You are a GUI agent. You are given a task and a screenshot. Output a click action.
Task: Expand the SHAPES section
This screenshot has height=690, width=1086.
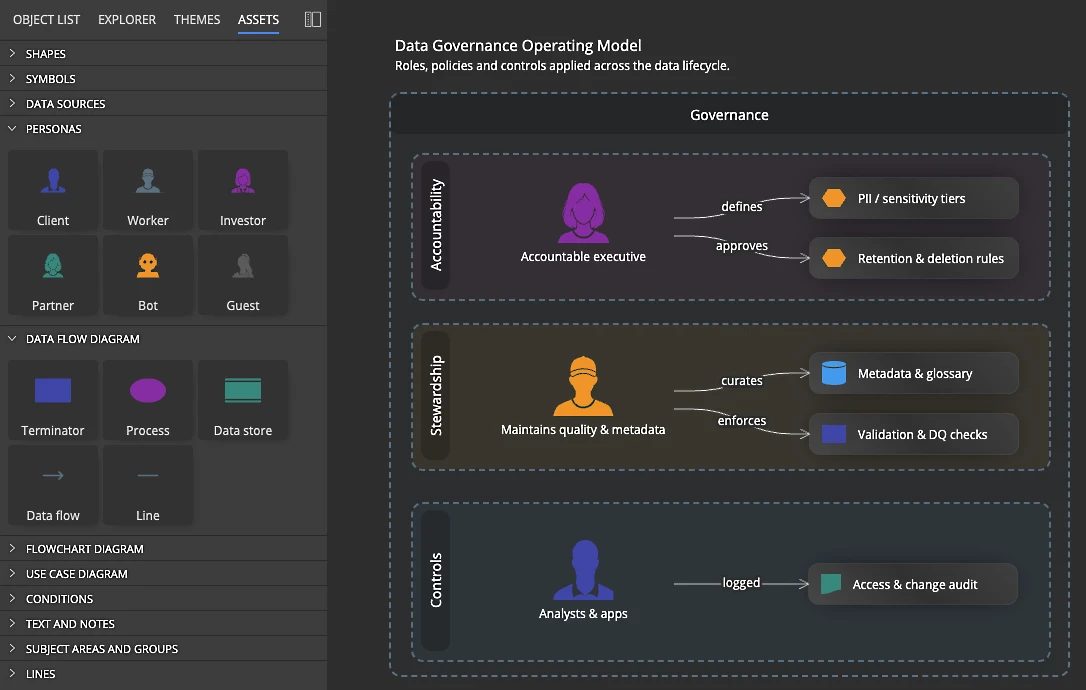pyautogui.click(x=163, y=53)
